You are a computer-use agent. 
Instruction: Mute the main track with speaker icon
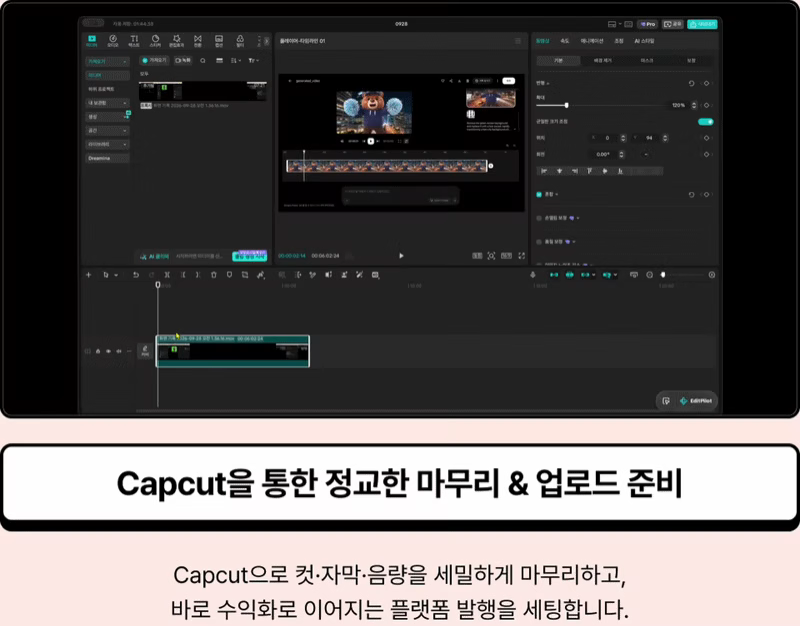(118, 351)
